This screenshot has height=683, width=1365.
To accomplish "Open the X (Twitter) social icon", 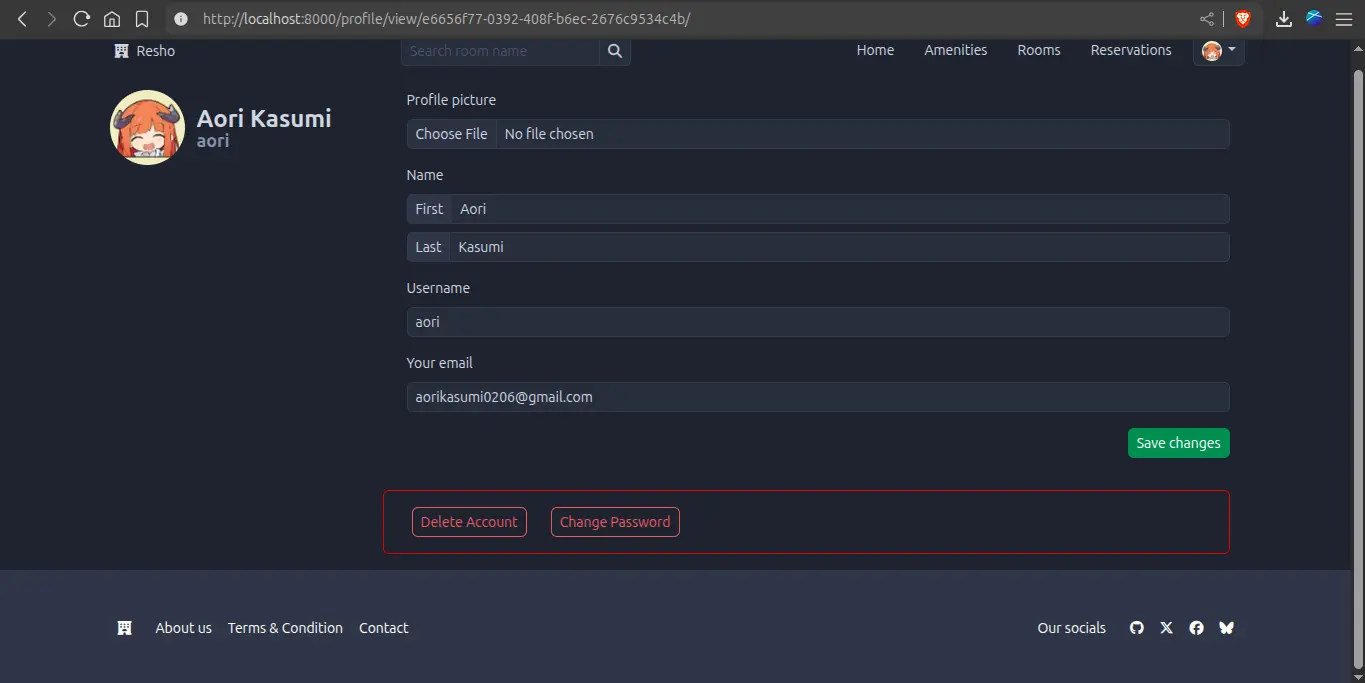I will [x=1166, y=628].
